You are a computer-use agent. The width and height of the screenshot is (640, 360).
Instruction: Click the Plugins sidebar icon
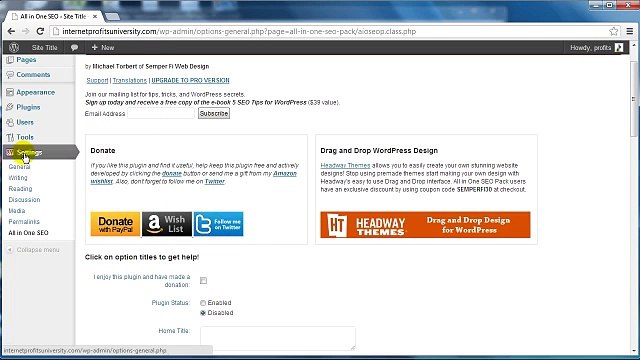point(10,107)
